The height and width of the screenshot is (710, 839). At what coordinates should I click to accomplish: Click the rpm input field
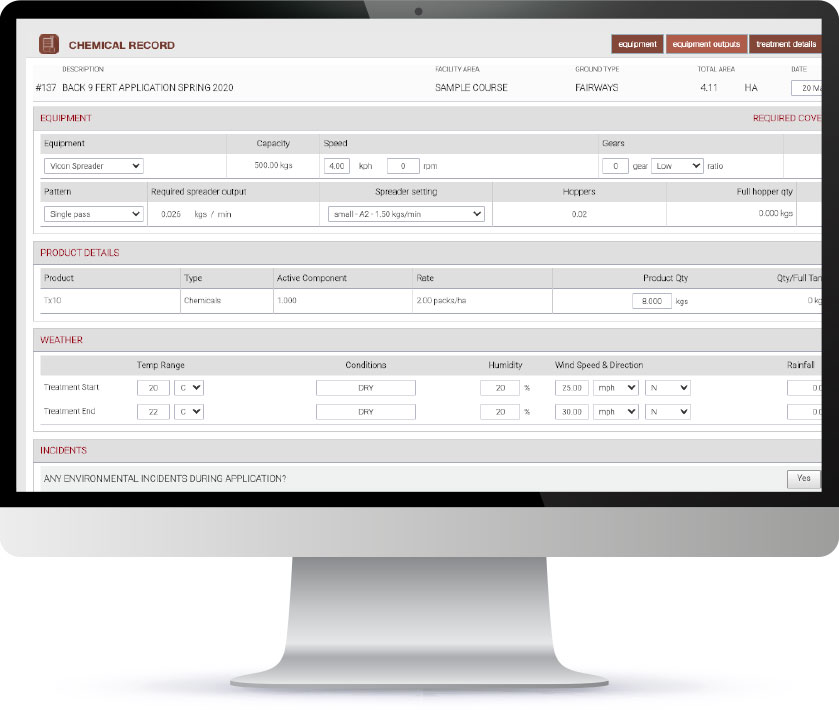tap(403, 166)
